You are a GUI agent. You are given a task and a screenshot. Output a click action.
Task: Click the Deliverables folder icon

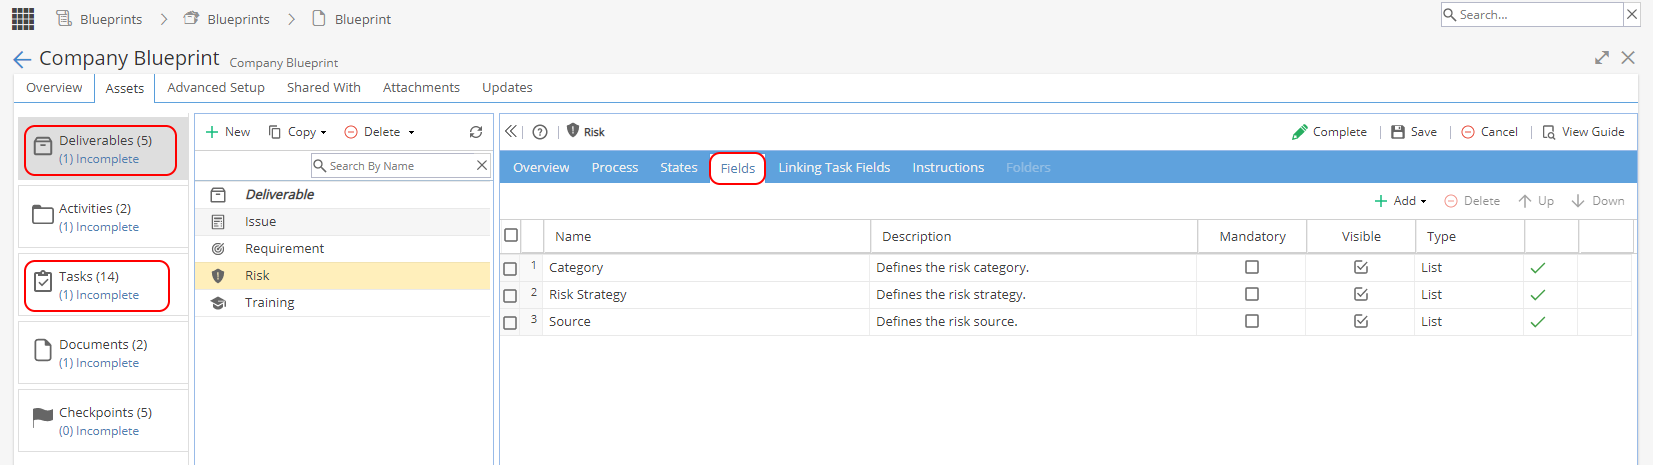pos(43,147)
